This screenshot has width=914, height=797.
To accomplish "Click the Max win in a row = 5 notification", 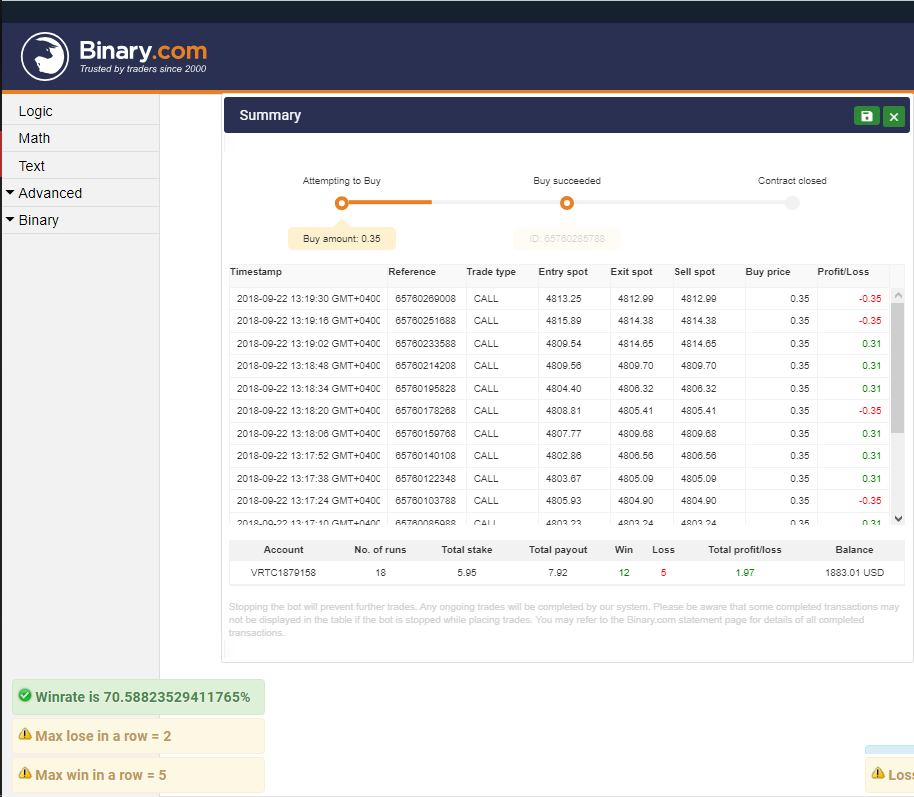I will (x=138, y=775).
